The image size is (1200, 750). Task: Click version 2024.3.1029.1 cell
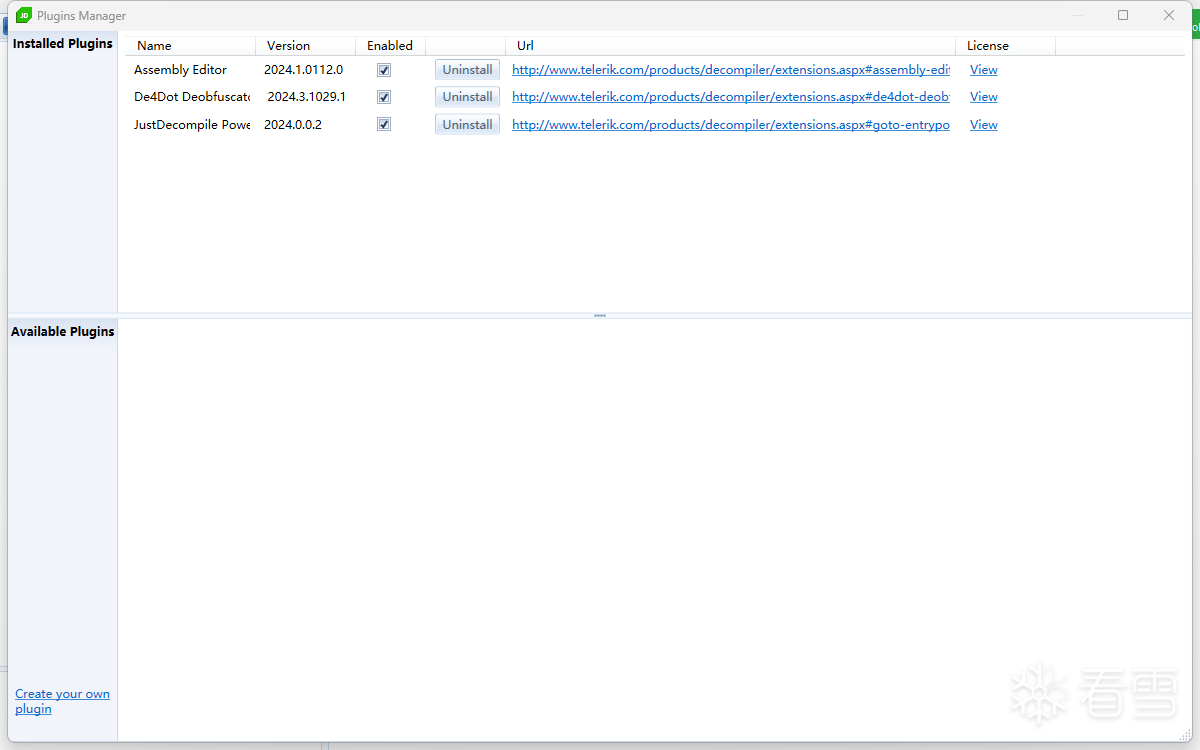coord(306,97)
